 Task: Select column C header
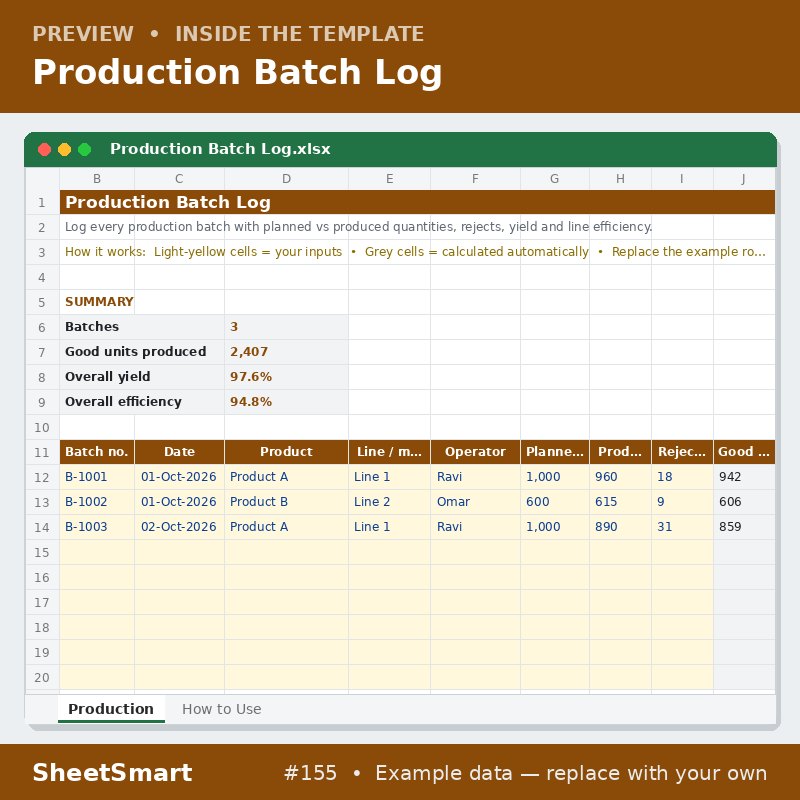(x=179, y=179)
